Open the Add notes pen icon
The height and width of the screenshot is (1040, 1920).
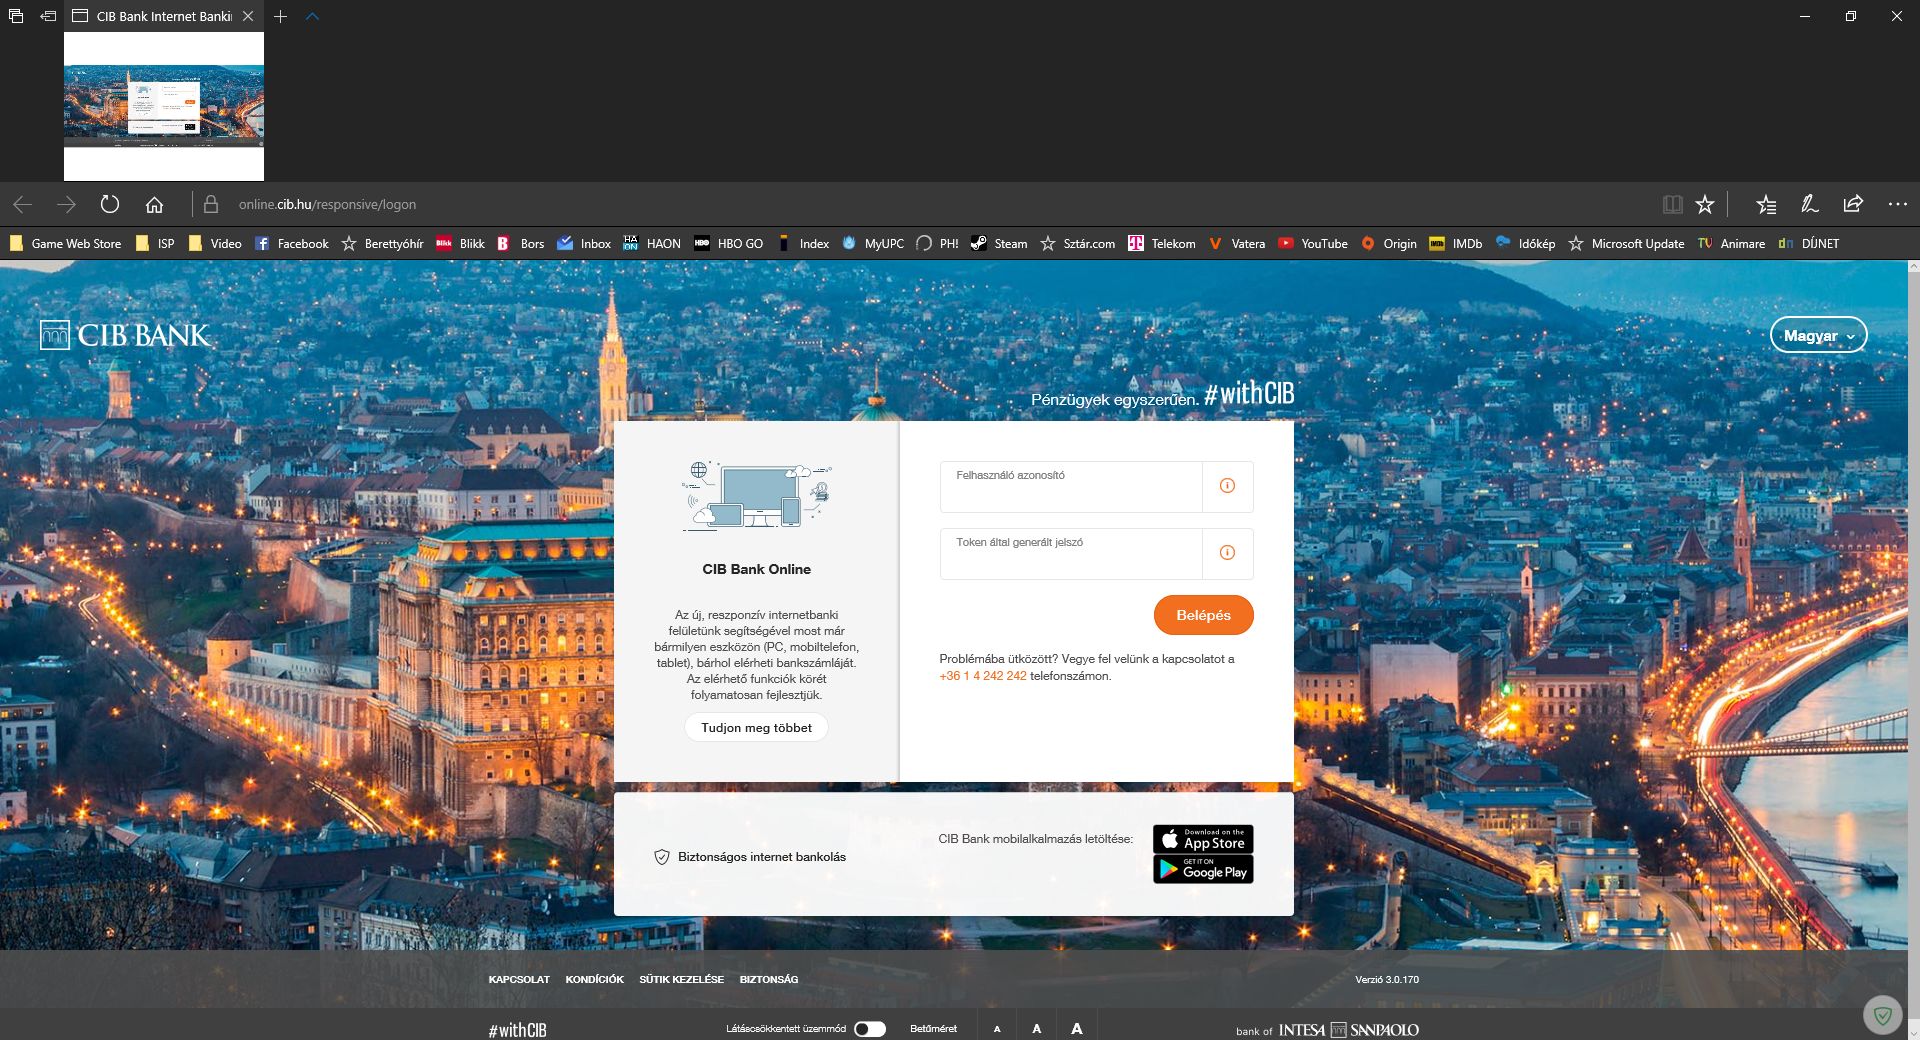[1809, 204]
